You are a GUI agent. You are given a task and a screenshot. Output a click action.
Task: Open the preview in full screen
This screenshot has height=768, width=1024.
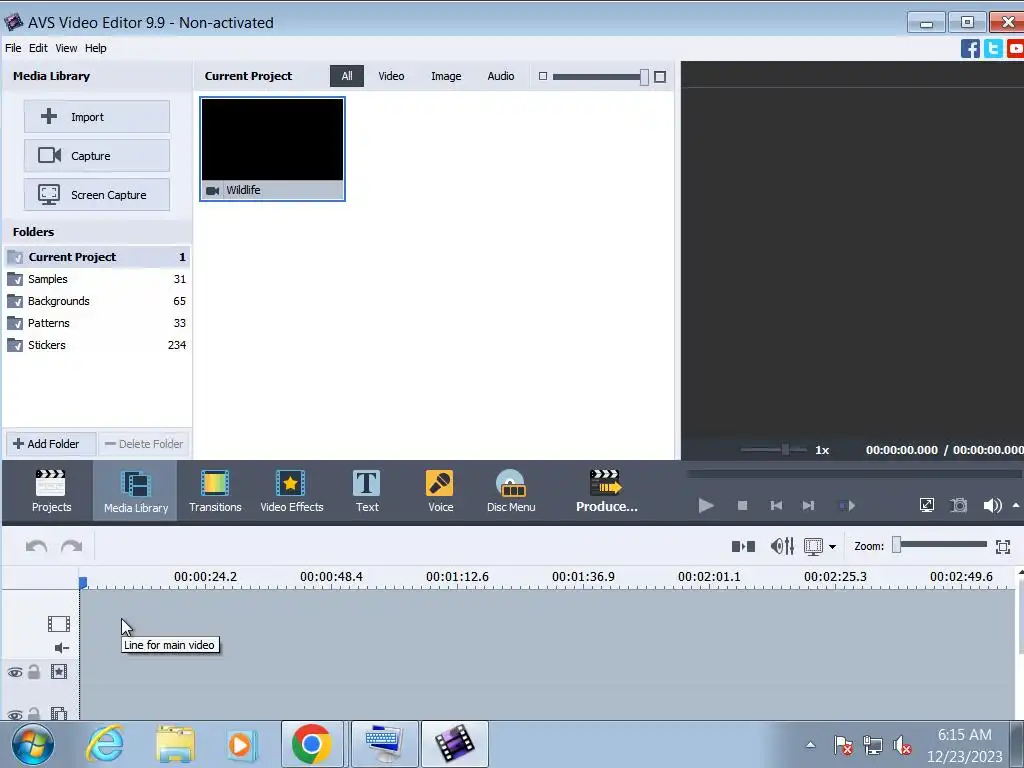[927, 505]
